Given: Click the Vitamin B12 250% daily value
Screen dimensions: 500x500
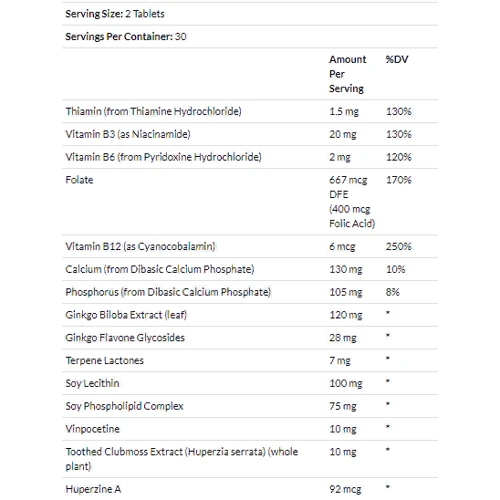Looking at the screenshot, I should click(398, 246).
